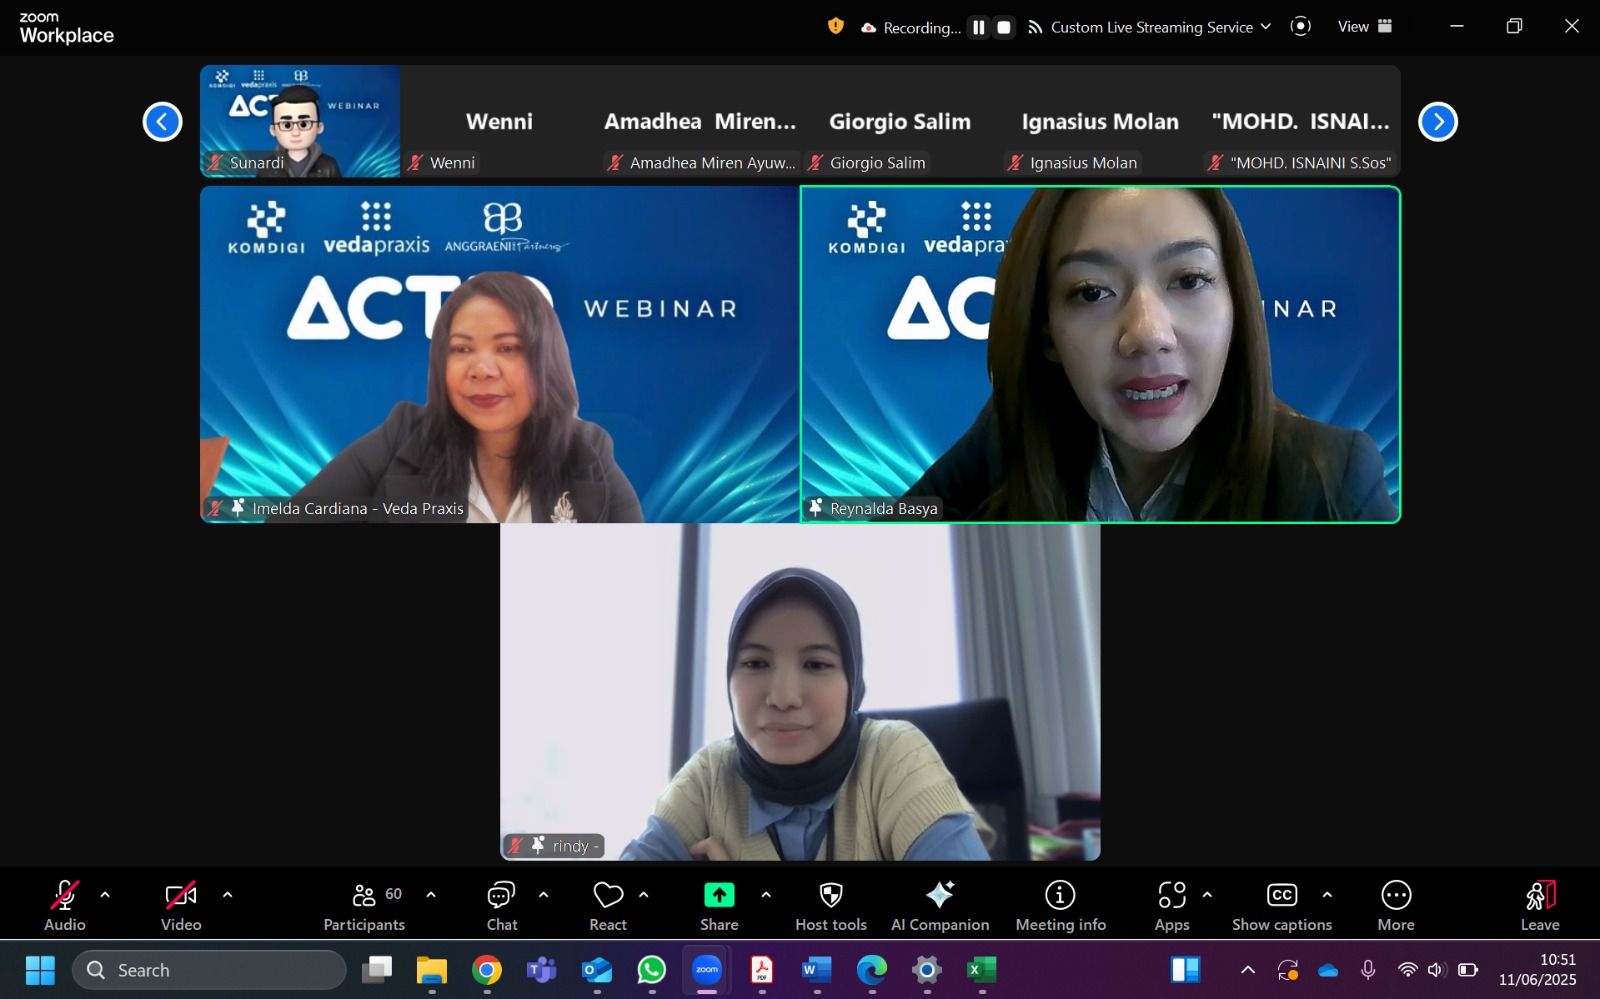The width and height of the screenshot is (1600, 999).
Task: Select Ignasius Molan participant tile
Action: click(1100, 121)
